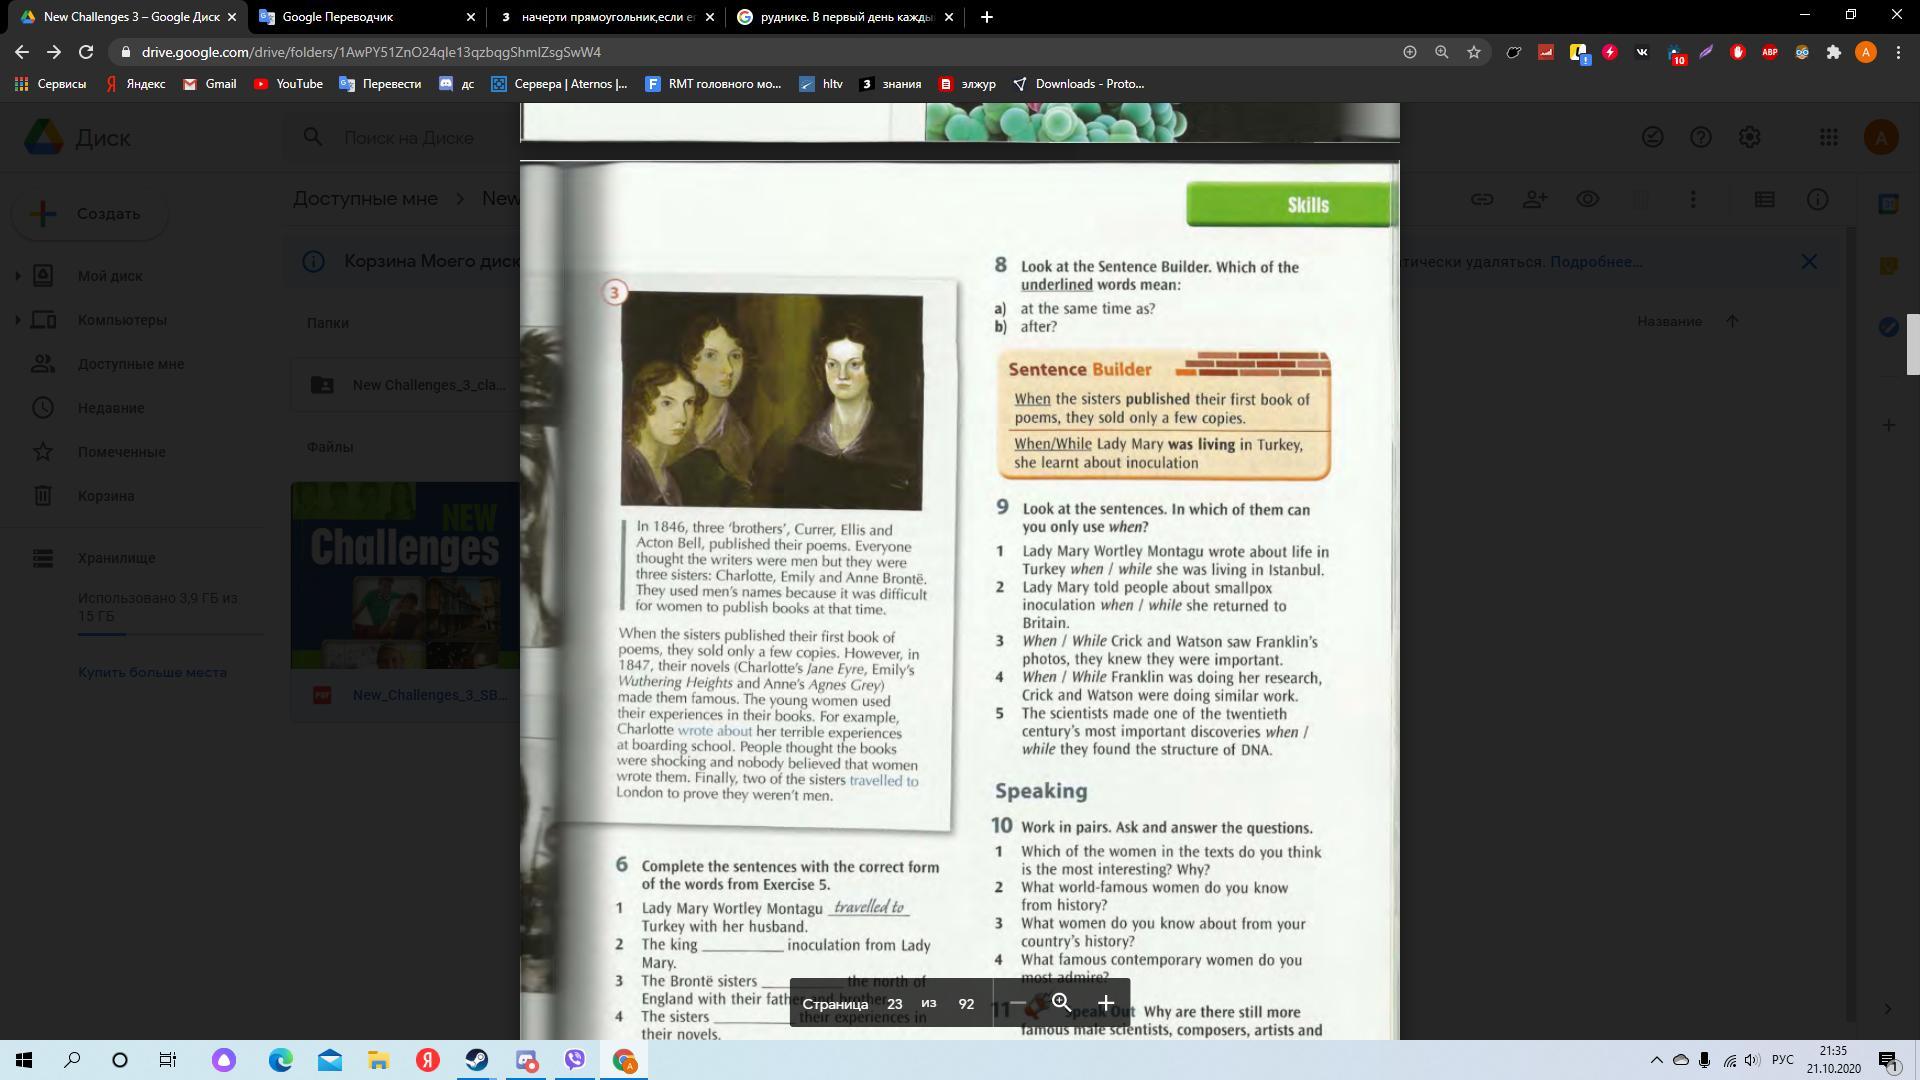
Task: Switch to list layout view
Action: pyautogui.click(x=1764, y=200)
